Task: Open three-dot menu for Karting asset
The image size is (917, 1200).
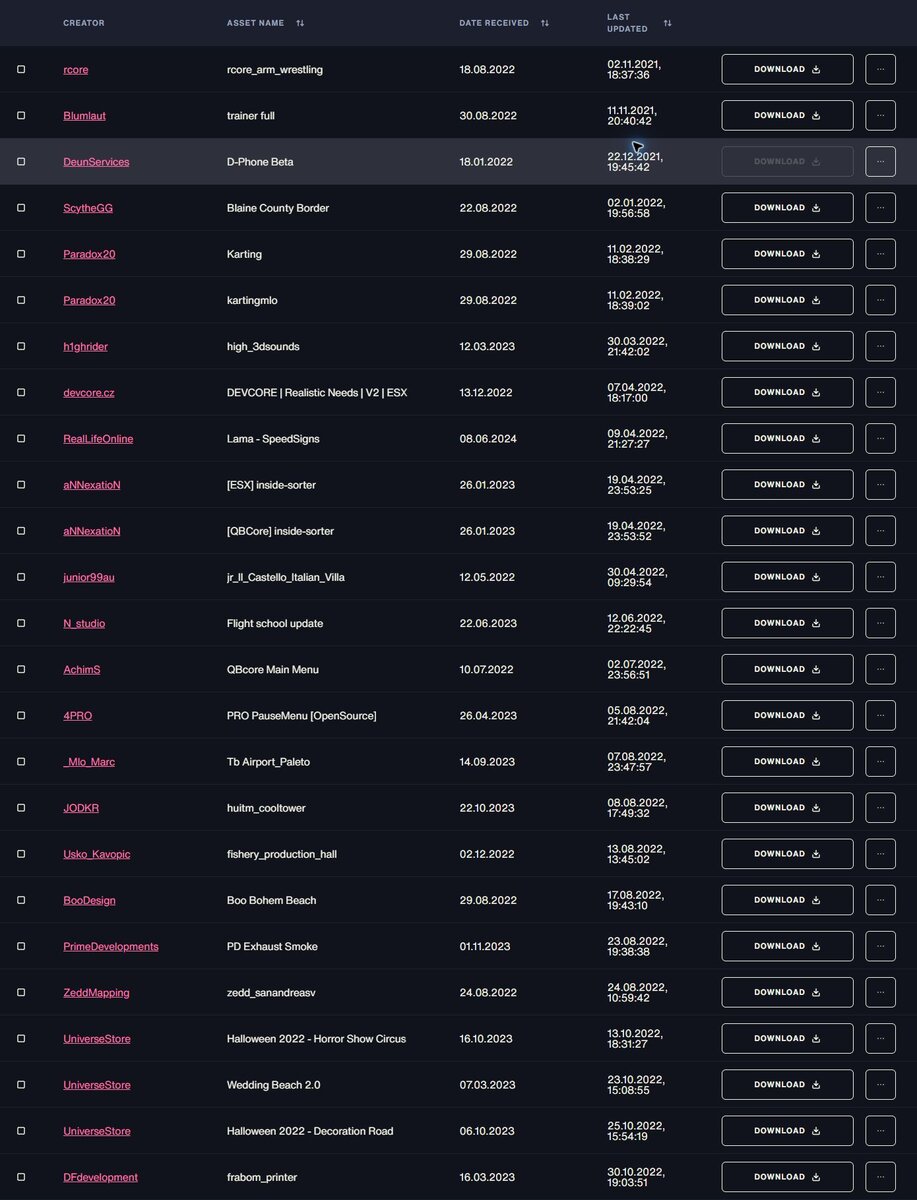Action: coord(880,254)
